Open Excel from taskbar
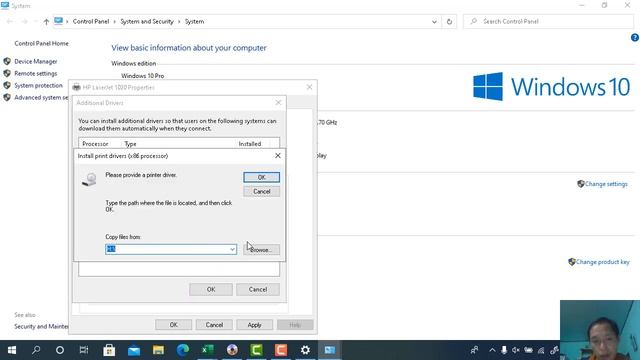 [207, 350]
